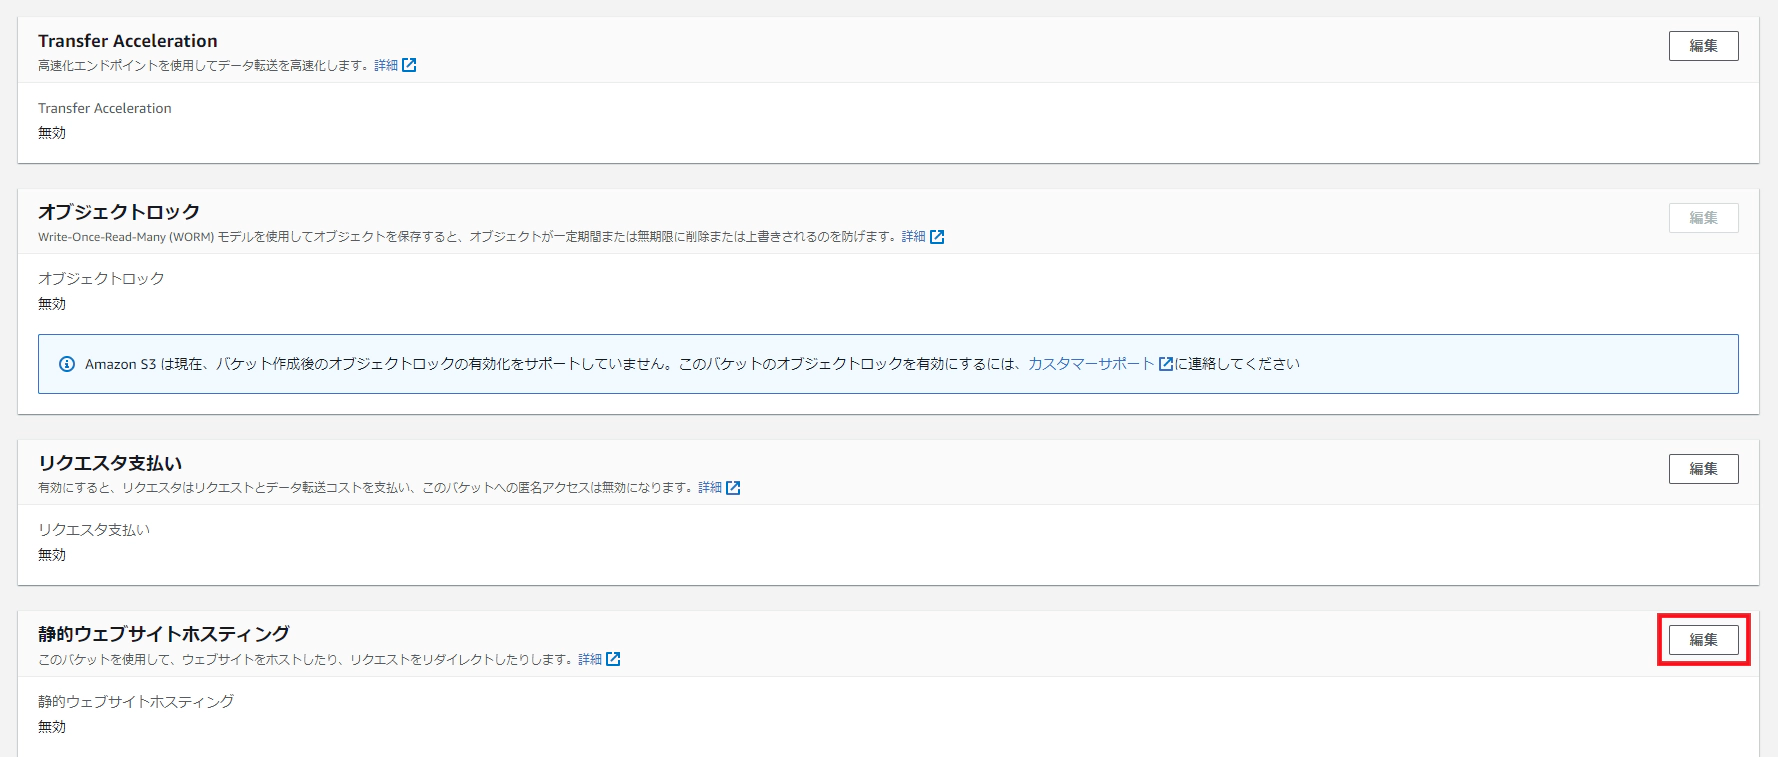Click the Transfer Acceleration section heading
The image size is (1778, 757).
[128, 41]
